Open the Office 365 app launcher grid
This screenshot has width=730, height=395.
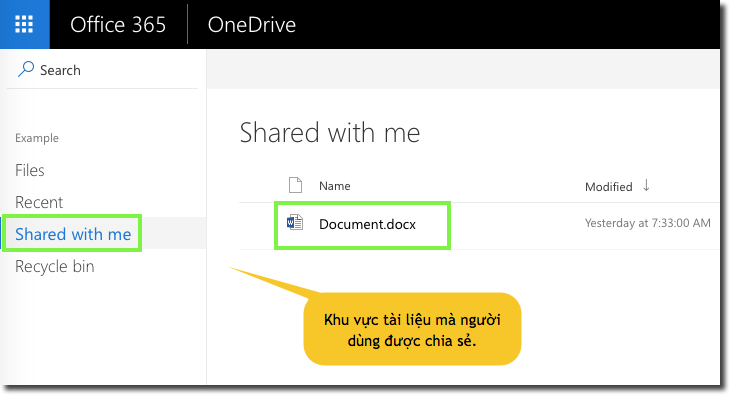pyautogui.click(x=24, y=24)
